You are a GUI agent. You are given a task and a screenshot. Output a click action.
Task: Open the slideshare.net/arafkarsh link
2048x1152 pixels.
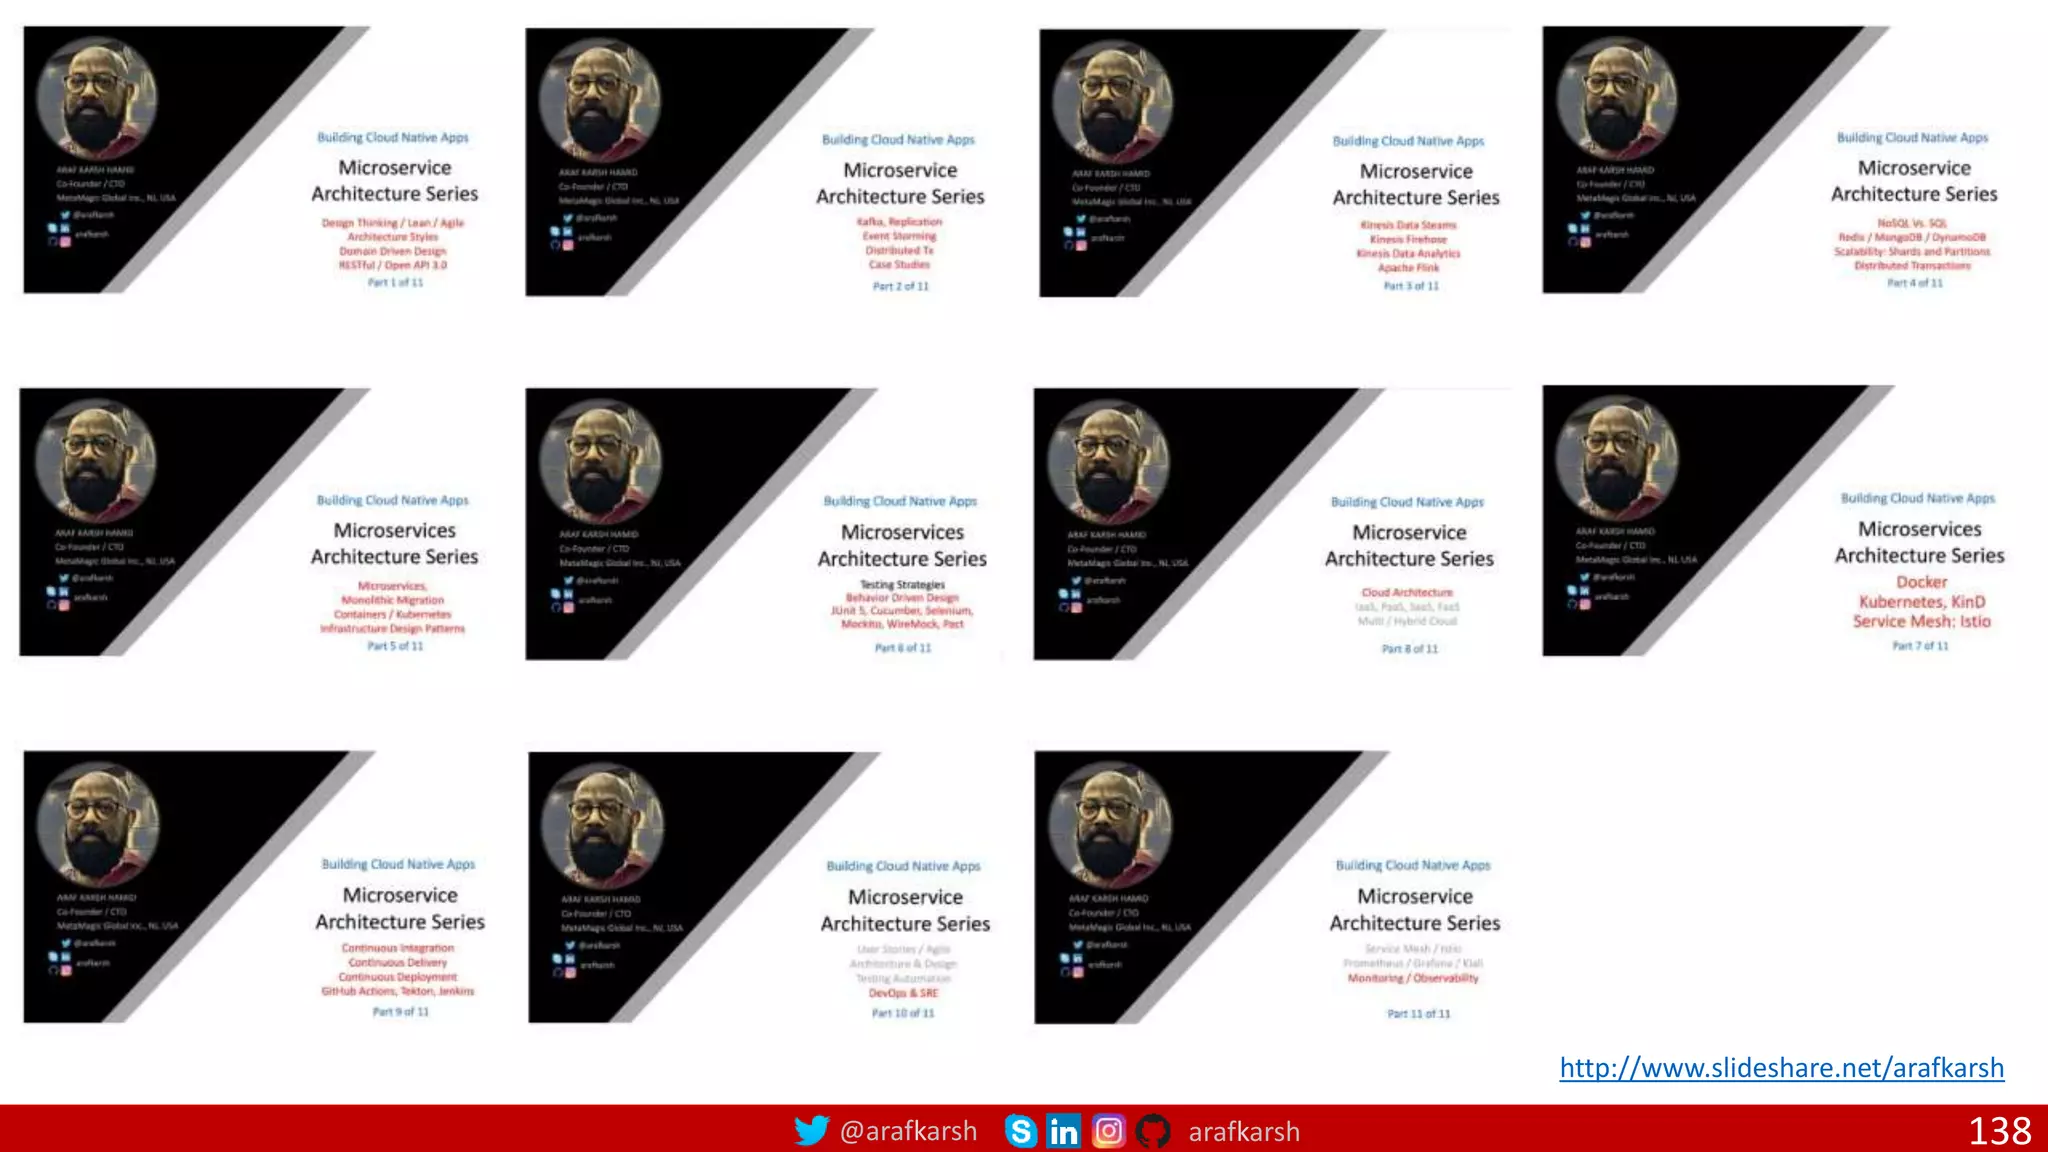tap(1781, 1068)
